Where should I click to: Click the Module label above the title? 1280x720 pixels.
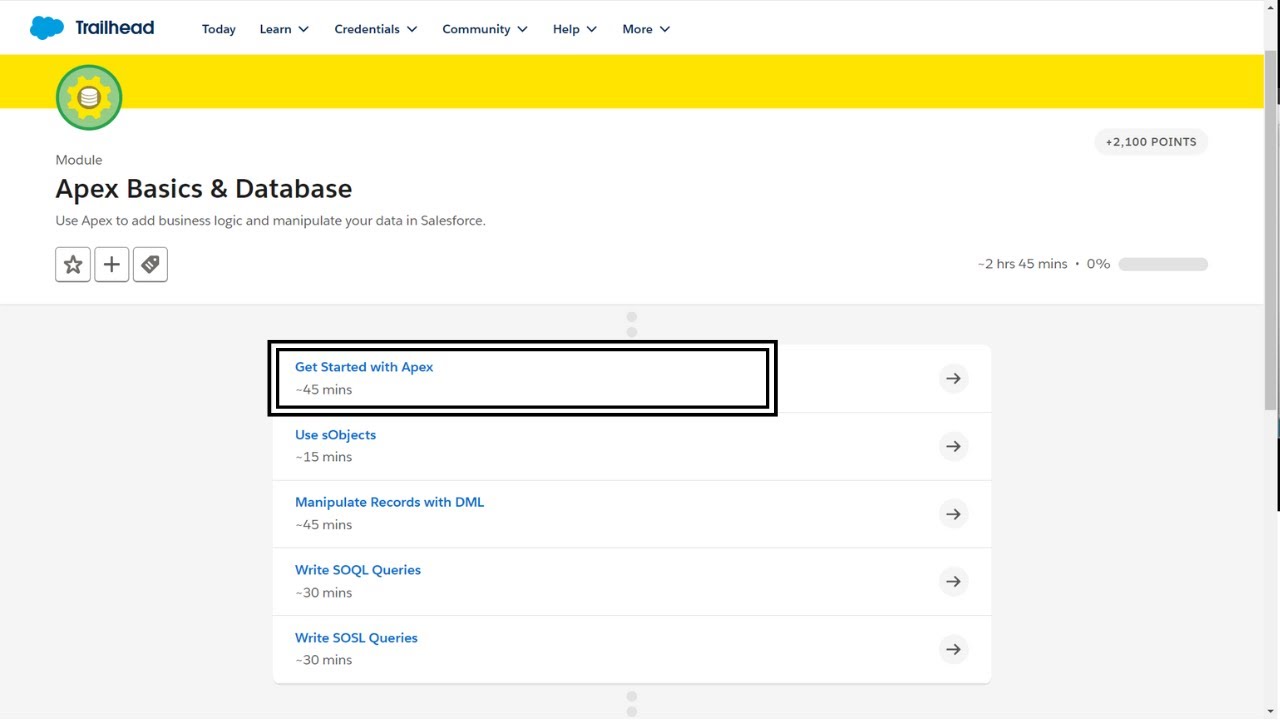click(x=79, y=160)
